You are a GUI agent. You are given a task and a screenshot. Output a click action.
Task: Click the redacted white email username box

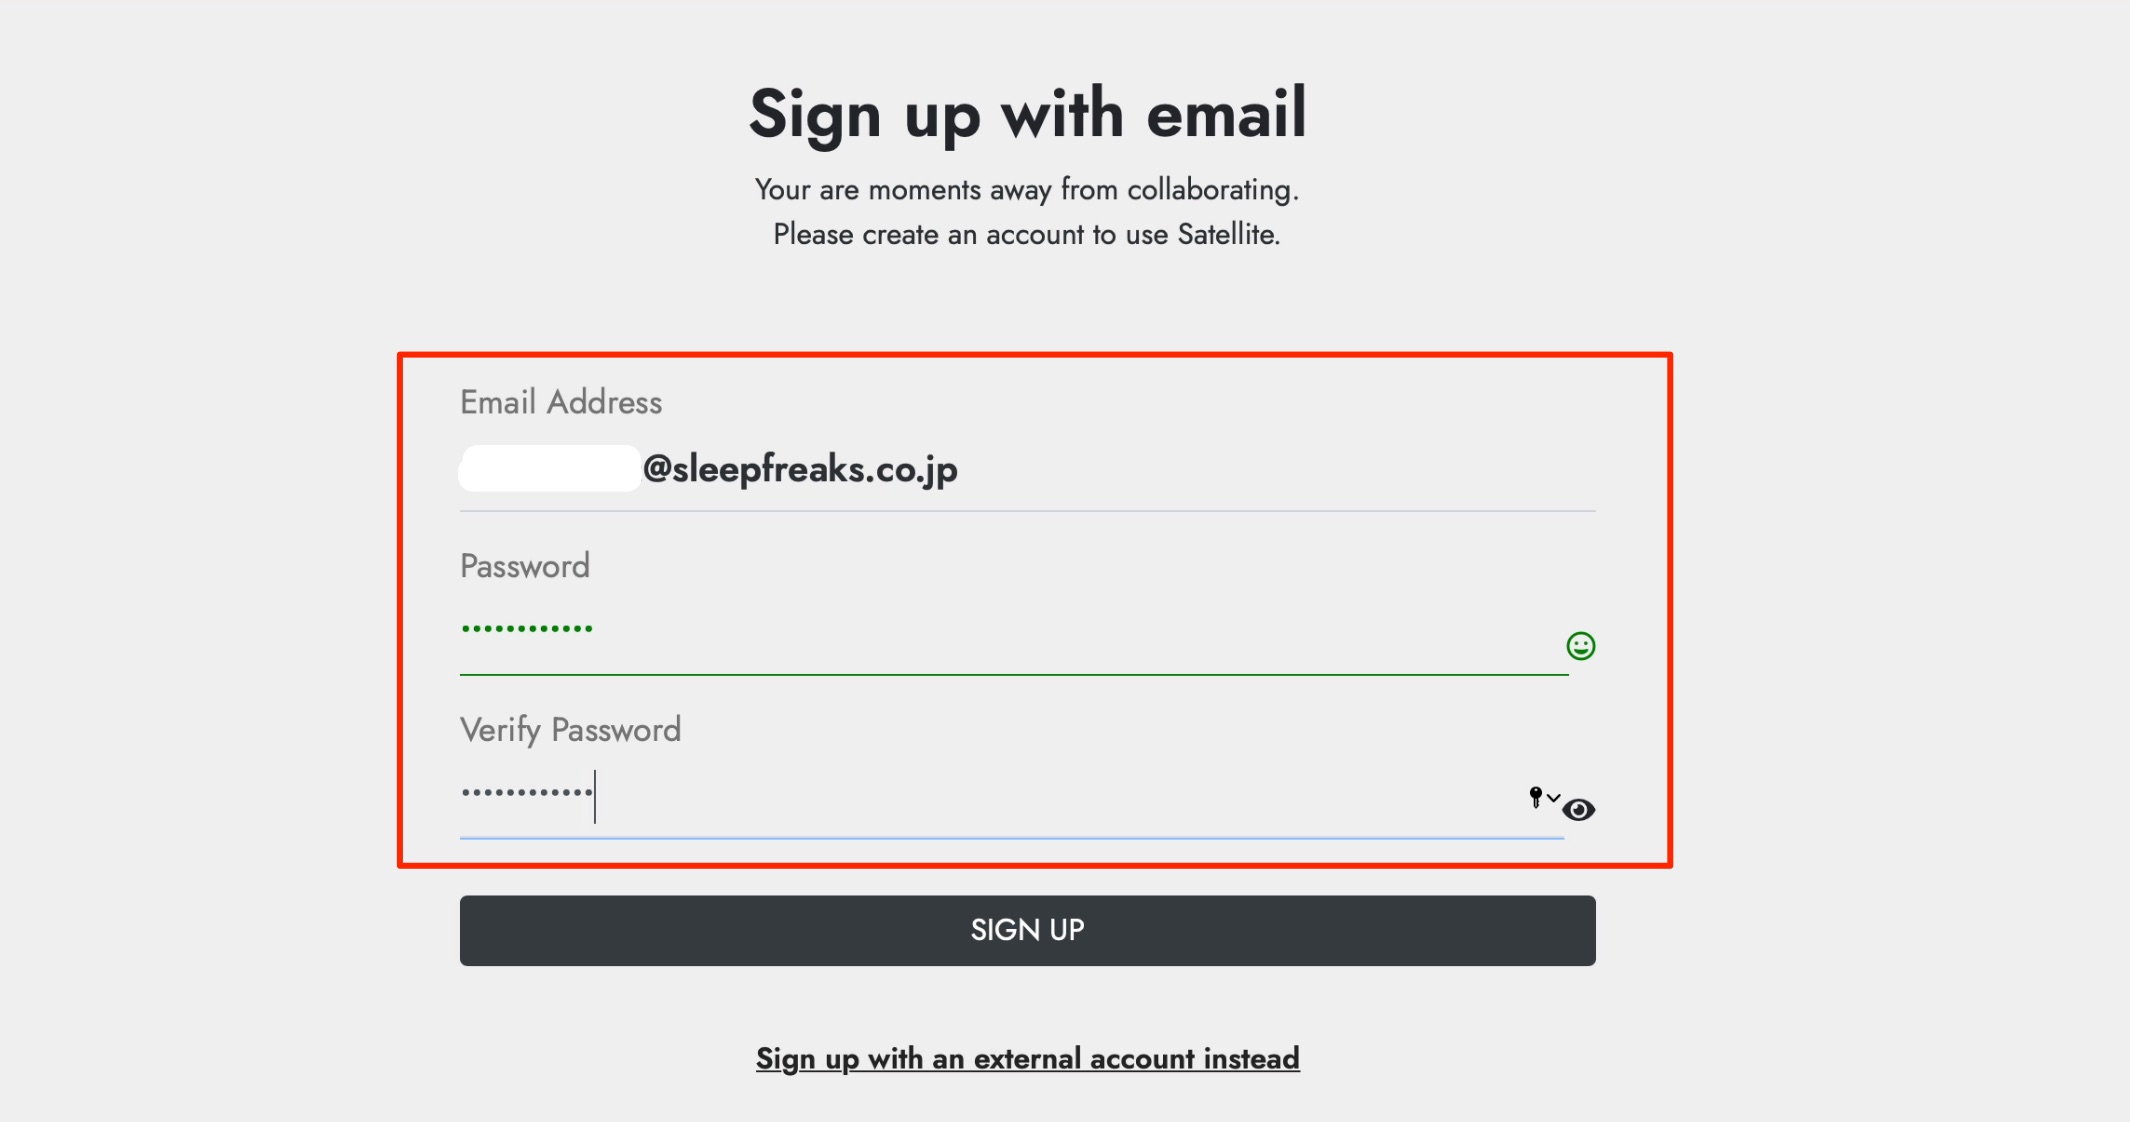(x=549, y=468)
